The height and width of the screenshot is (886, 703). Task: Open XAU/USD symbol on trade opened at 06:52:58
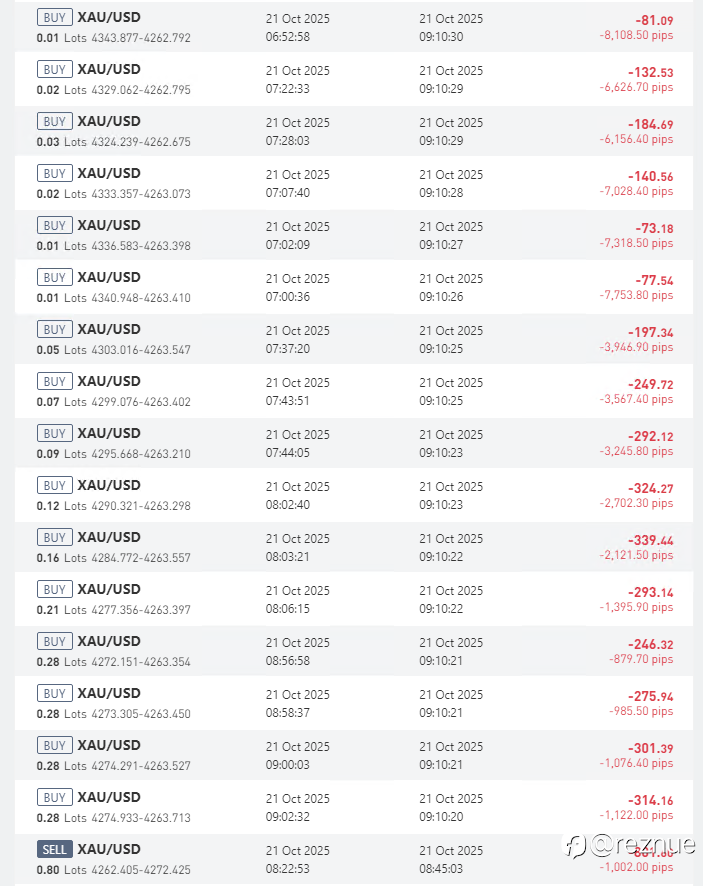point(109,17)
